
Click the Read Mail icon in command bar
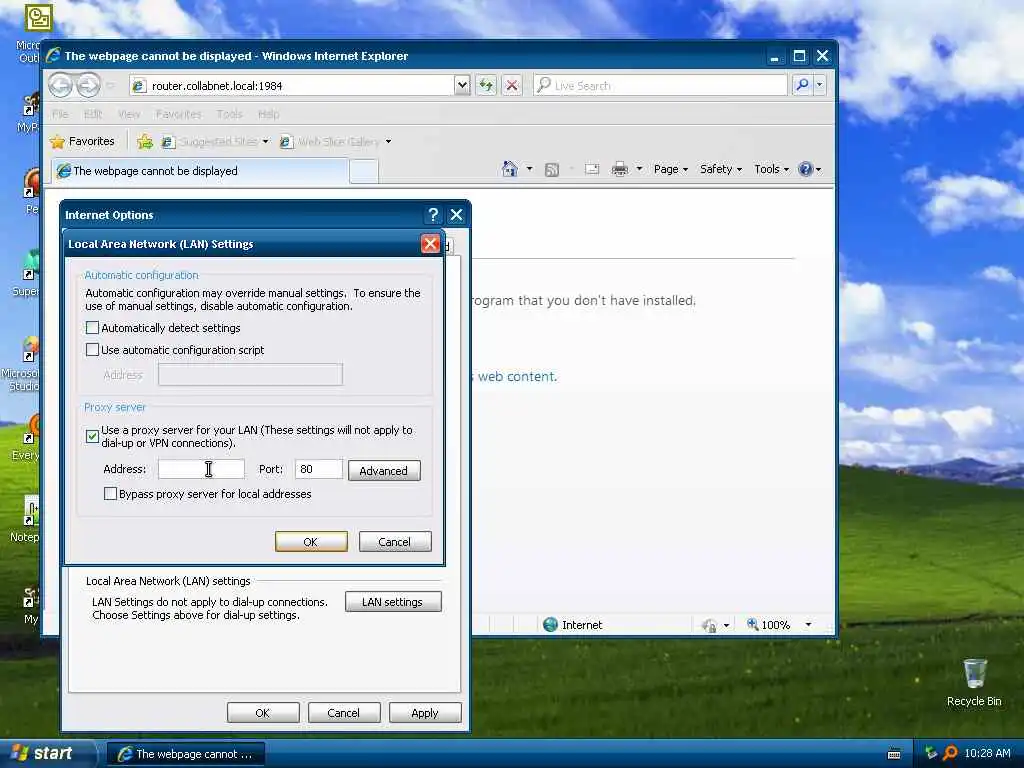[592, 169]
